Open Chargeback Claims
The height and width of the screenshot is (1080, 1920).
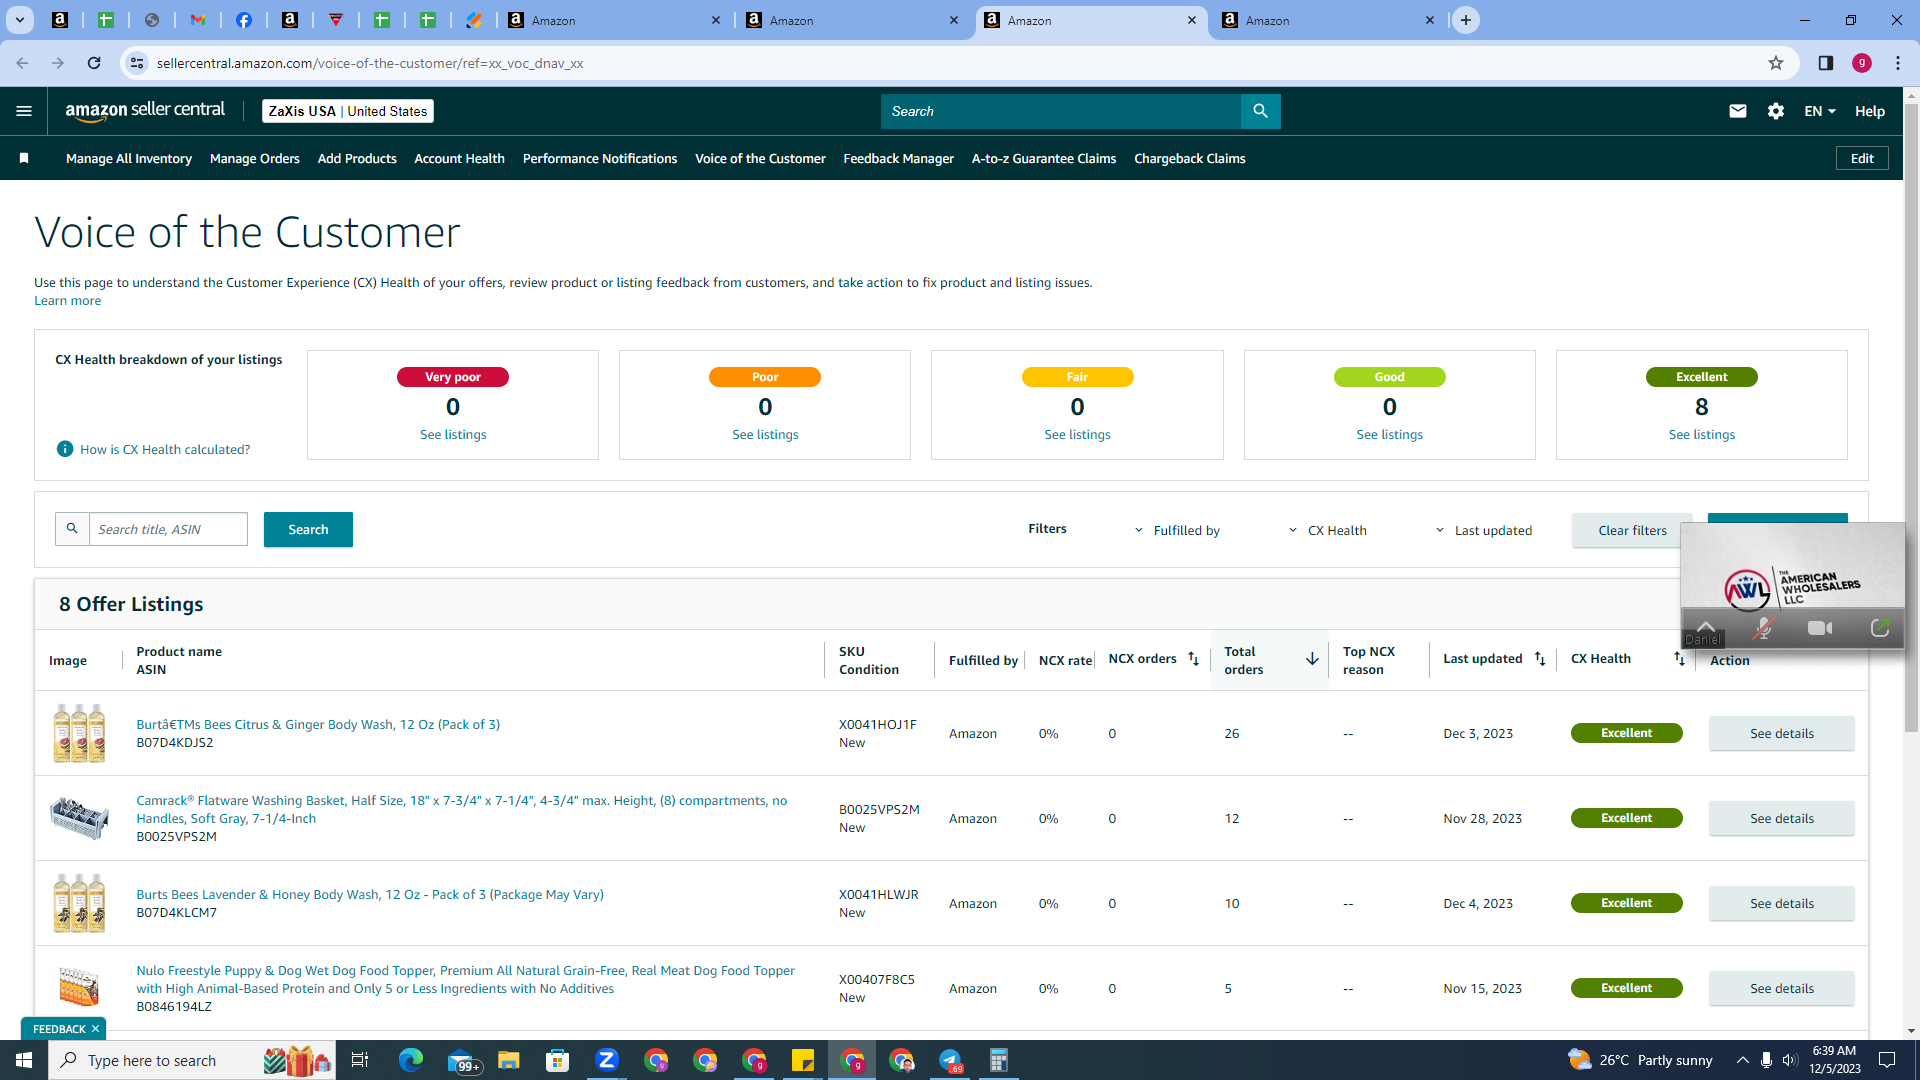coord(1190,158)
